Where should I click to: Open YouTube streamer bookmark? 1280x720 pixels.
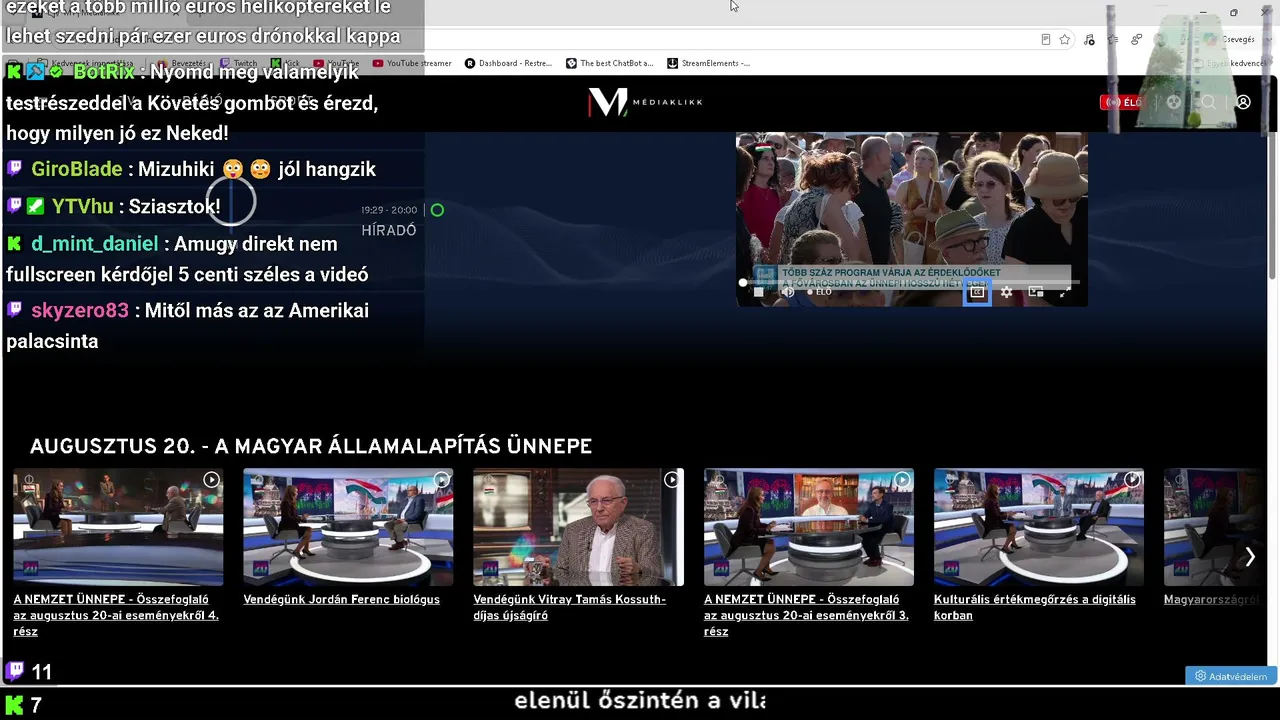tap(412, 63)
